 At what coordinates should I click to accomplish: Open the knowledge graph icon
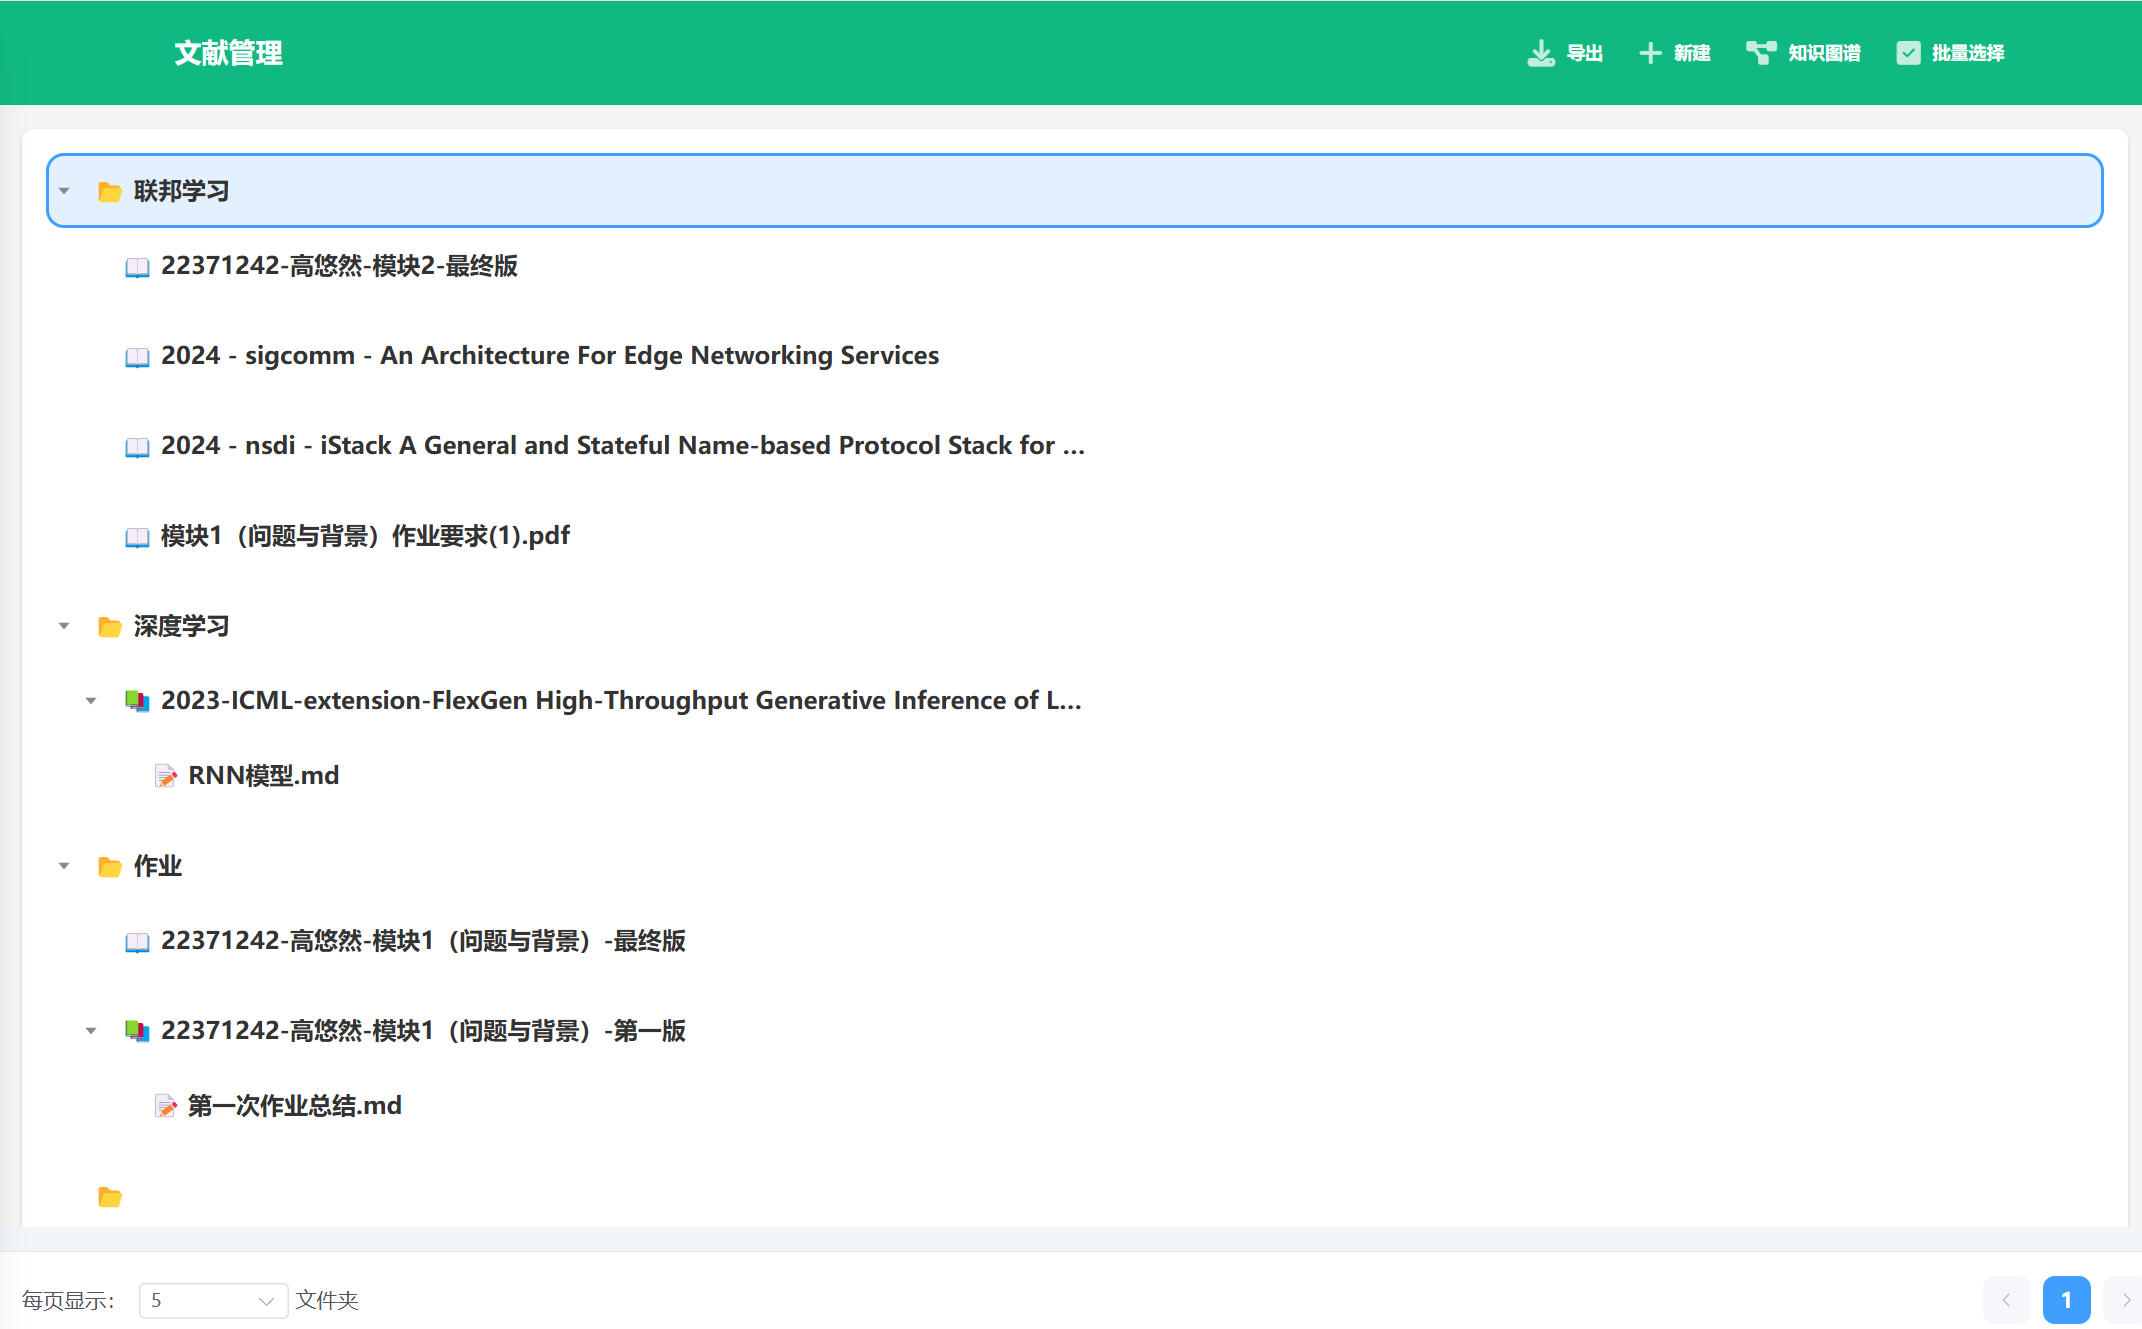click(1760, 53)
